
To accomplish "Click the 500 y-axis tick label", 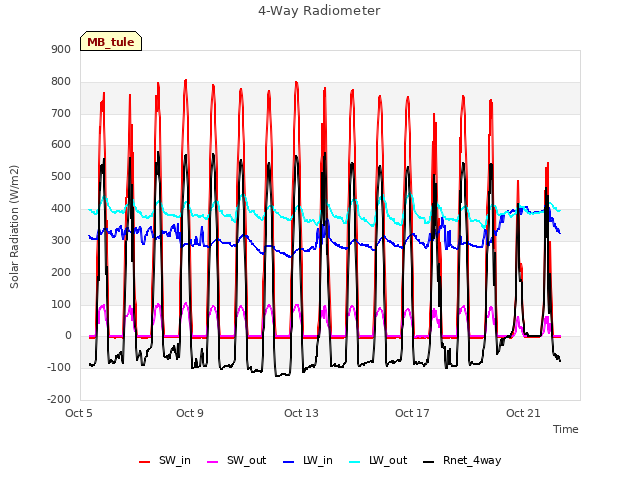I will 61,176.
